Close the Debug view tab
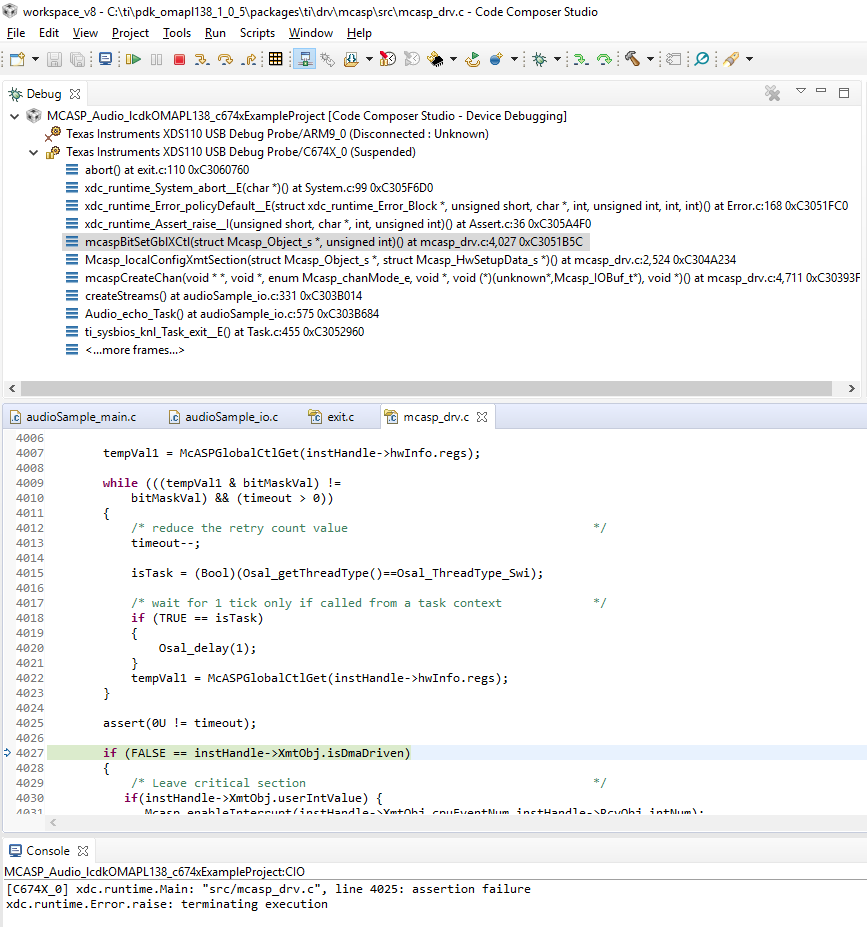867x927 pixels. 75,94
